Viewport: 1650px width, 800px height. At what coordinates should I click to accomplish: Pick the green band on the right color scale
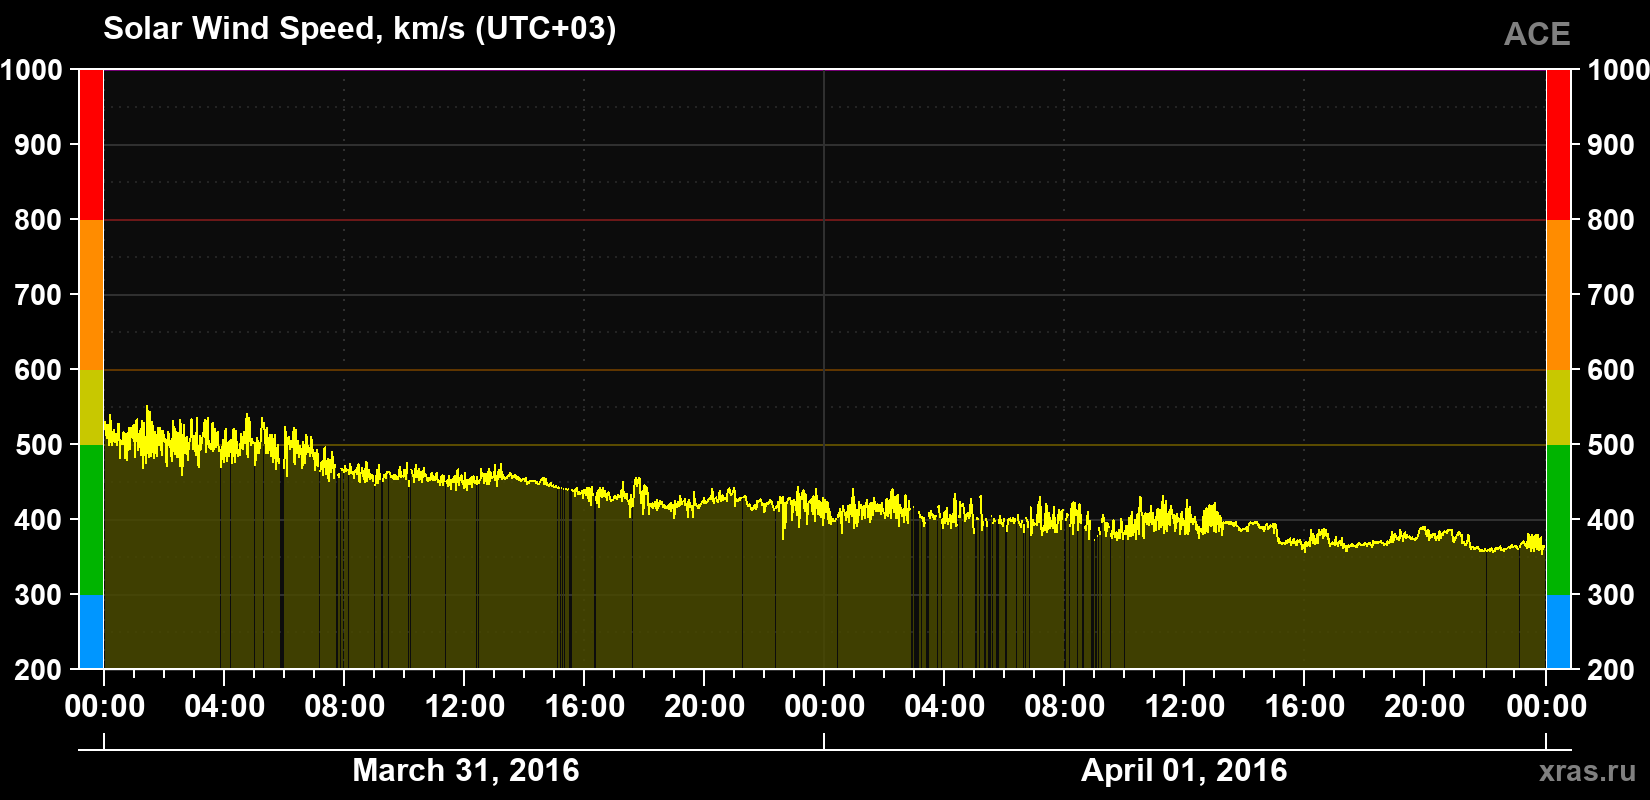tap(1559, 520)
